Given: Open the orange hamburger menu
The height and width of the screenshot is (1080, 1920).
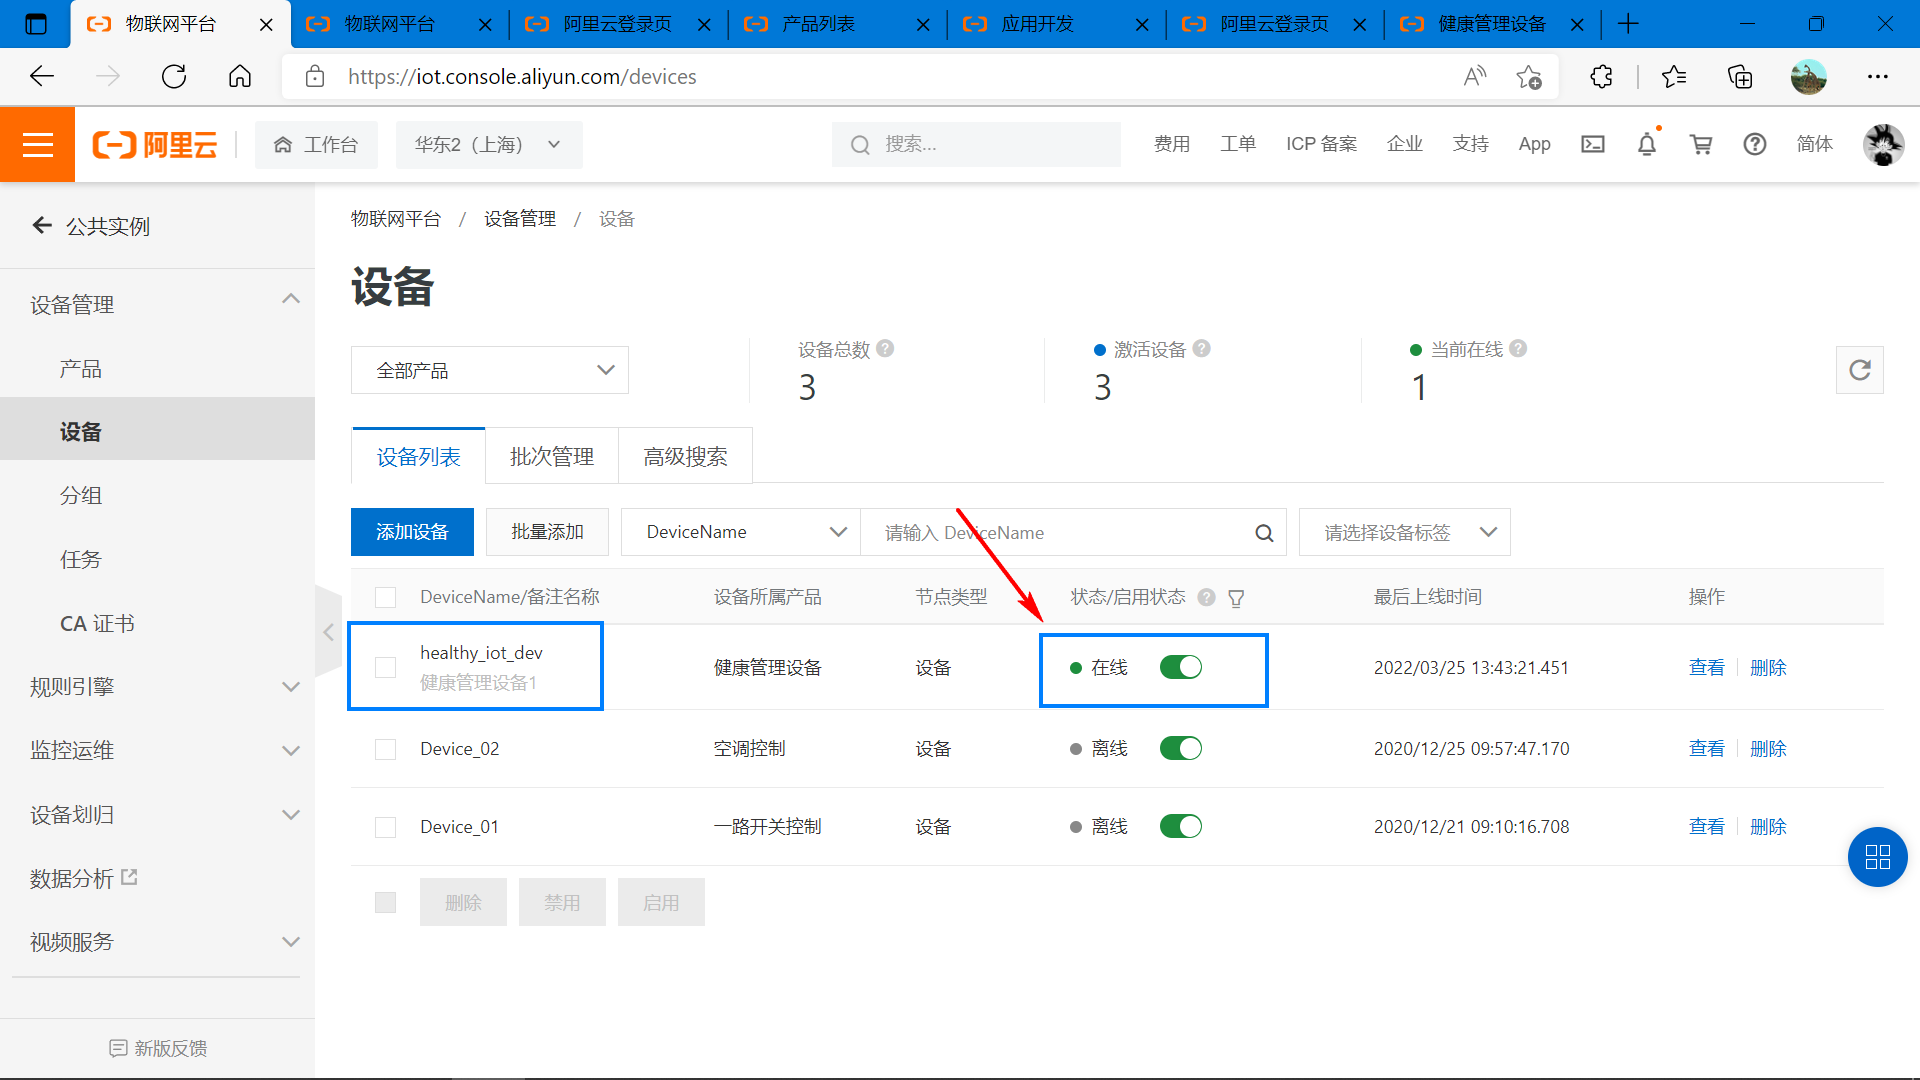Looking at the screenshot, I should (x=37, y=145).
